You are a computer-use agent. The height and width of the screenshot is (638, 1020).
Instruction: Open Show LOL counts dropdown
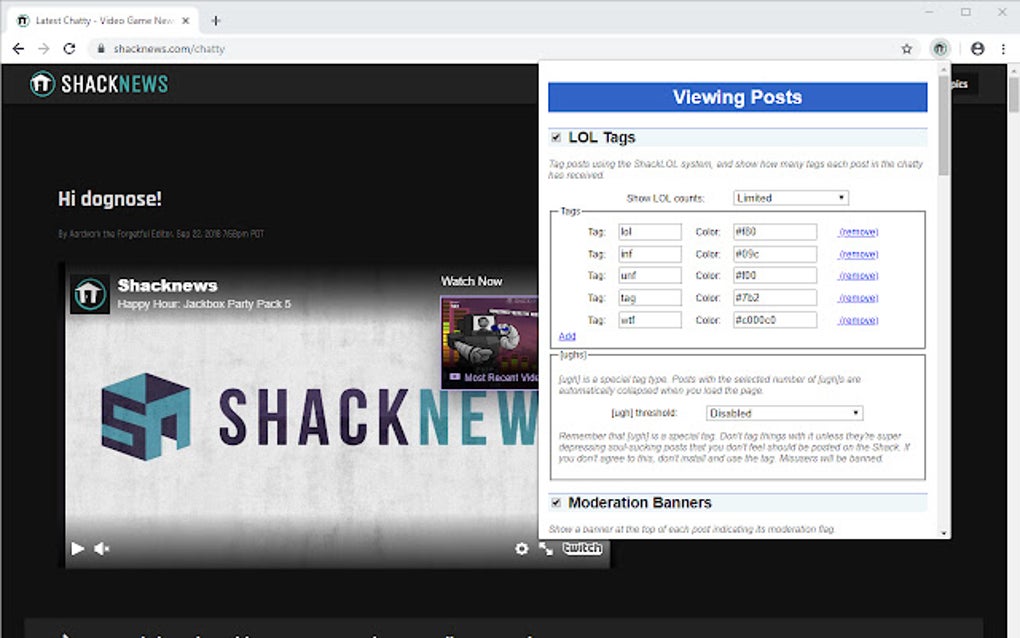pos(791,198)
